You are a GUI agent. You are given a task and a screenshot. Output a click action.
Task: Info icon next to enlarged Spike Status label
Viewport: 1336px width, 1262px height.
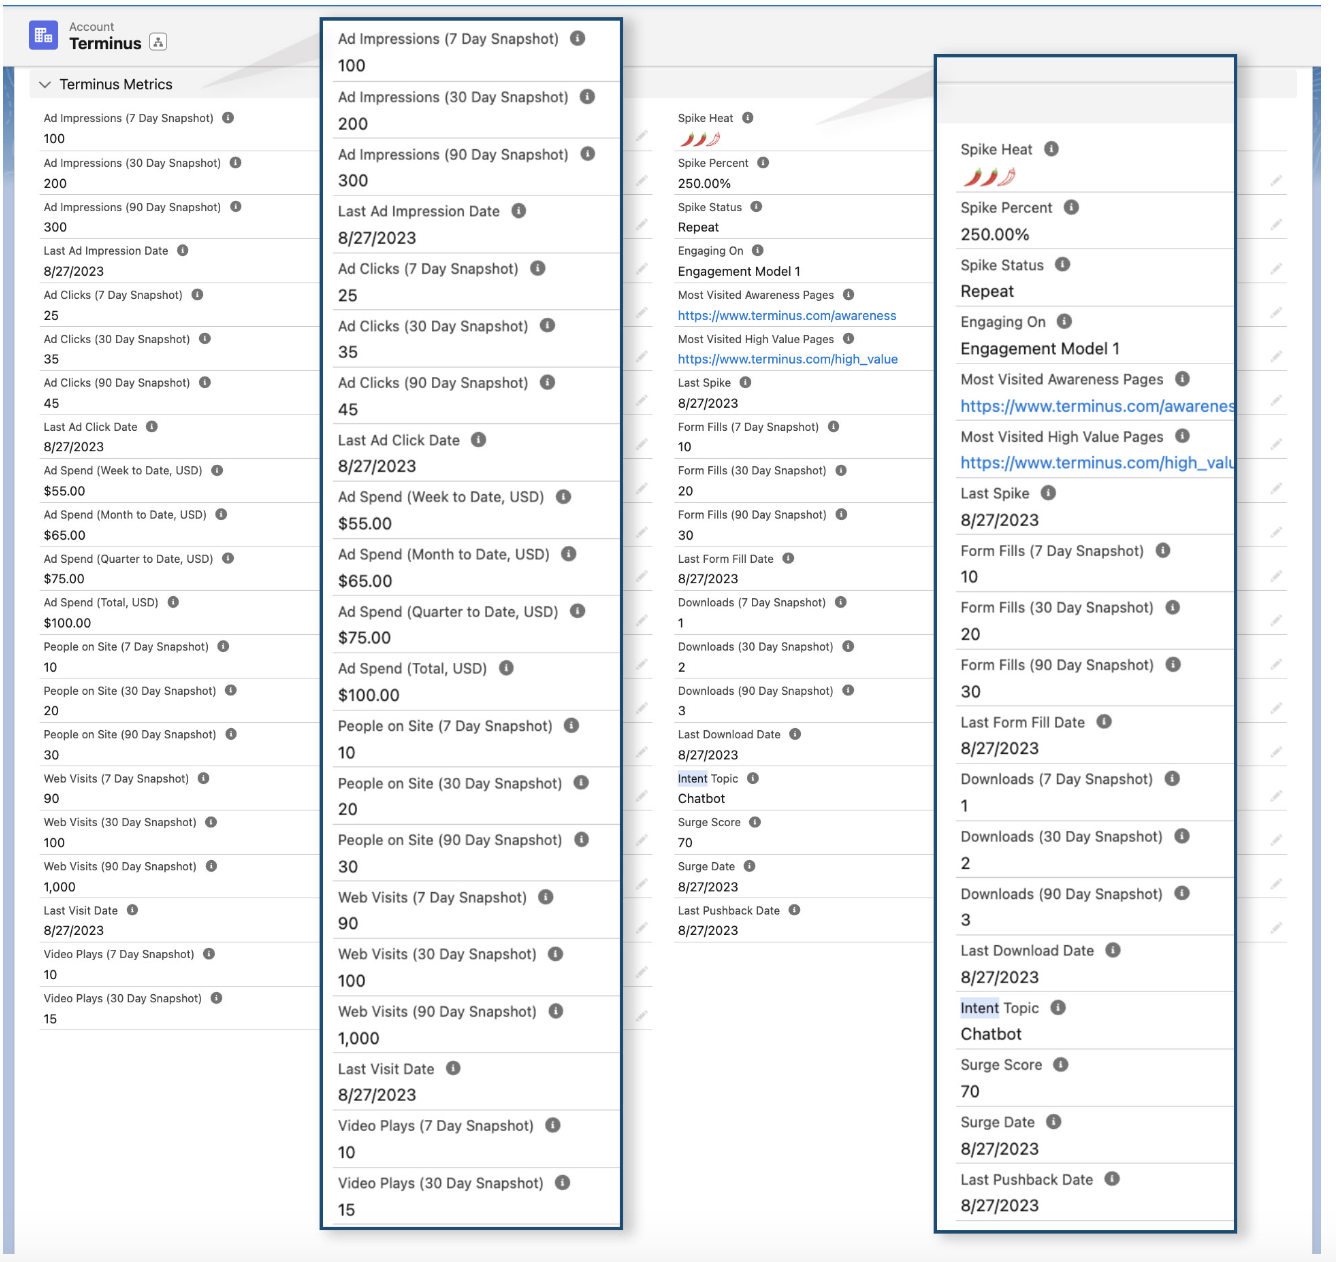coord(1063,264)
